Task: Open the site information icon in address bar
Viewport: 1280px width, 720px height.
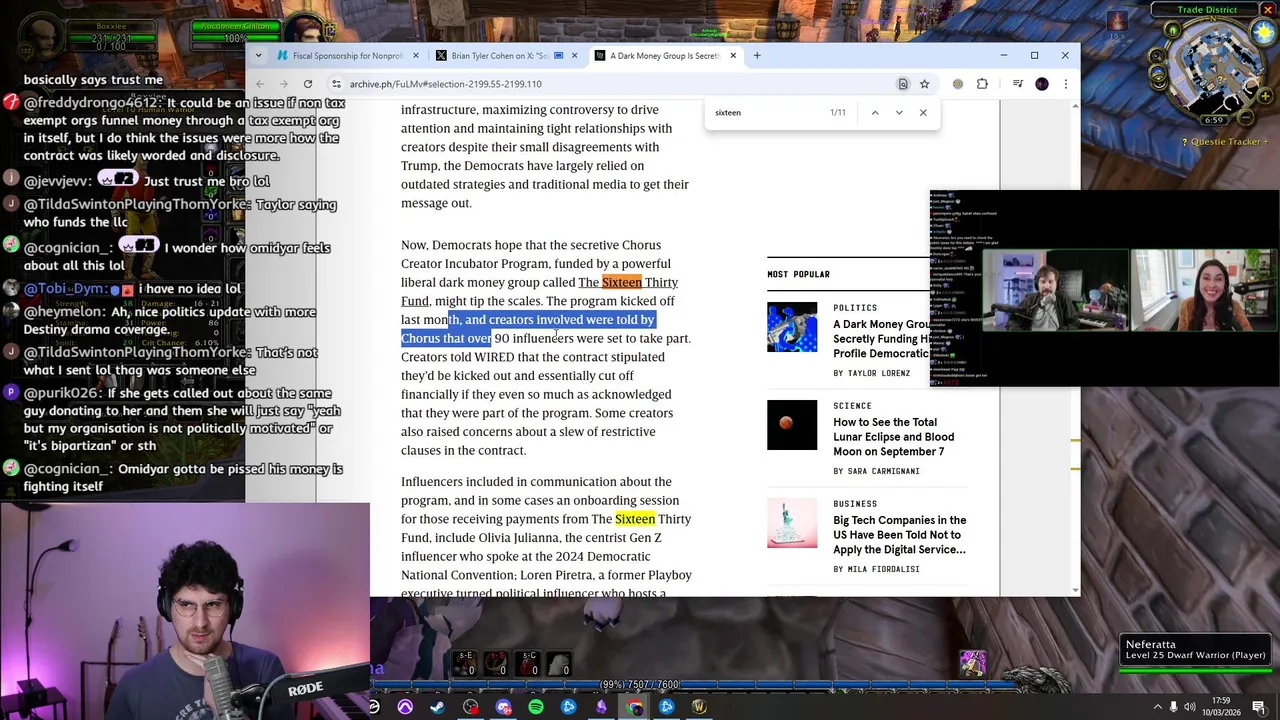Action: (x=337, y=84)
